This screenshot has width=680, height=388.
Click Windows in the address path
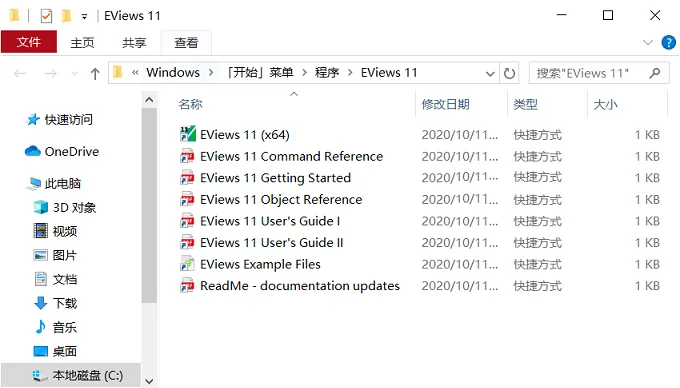coord(173,72)
